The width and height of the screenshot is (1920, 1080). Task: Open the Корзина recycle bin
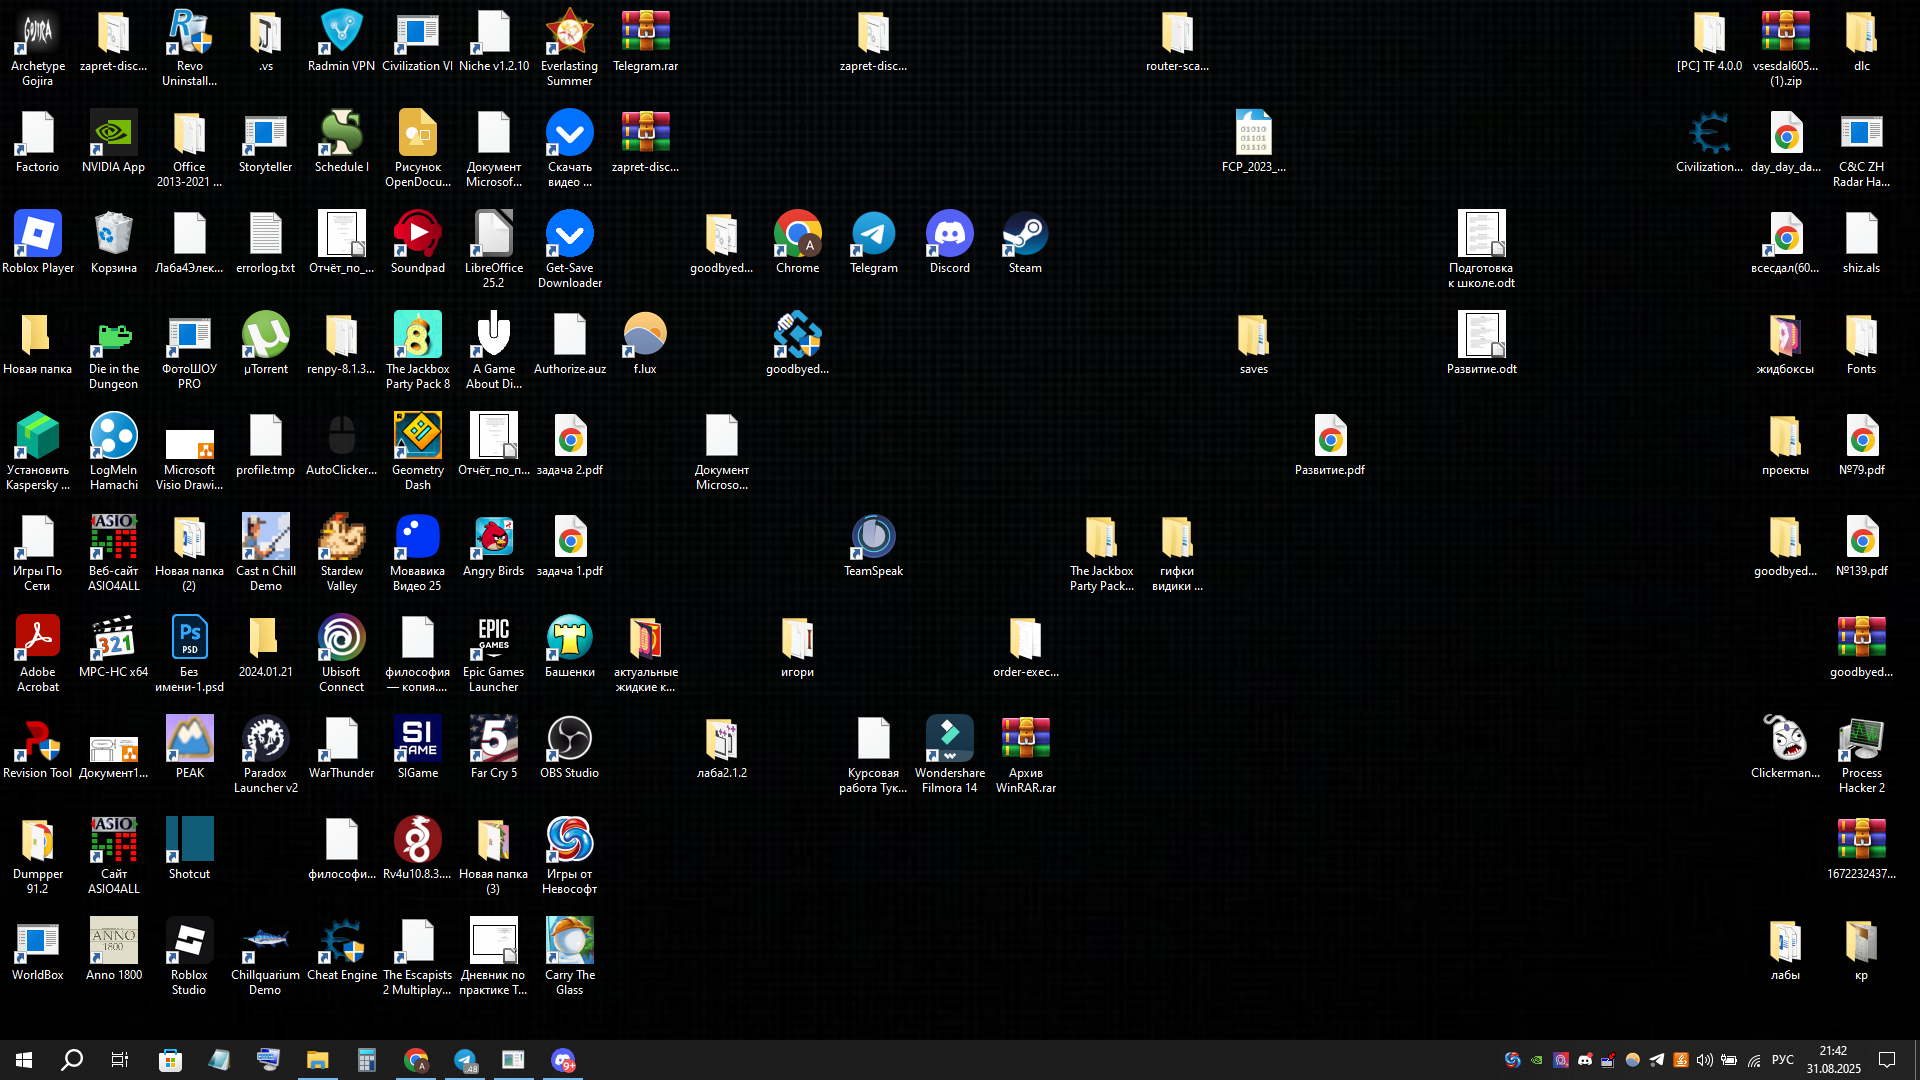(114, 243)
